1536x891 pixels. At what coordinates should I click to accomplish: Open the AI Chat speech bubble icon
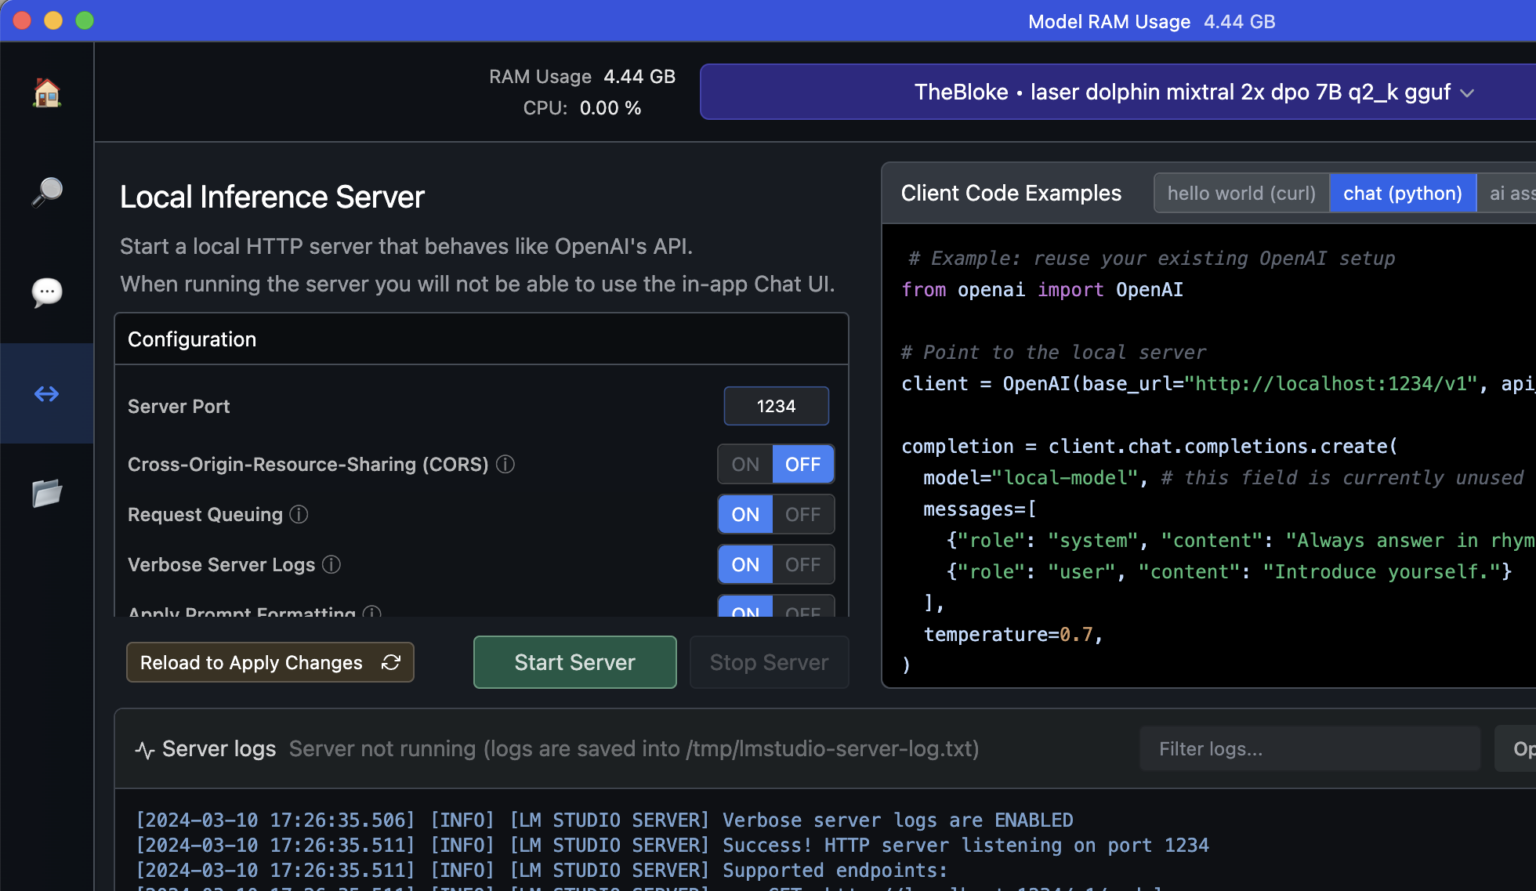tap(47, 292)
